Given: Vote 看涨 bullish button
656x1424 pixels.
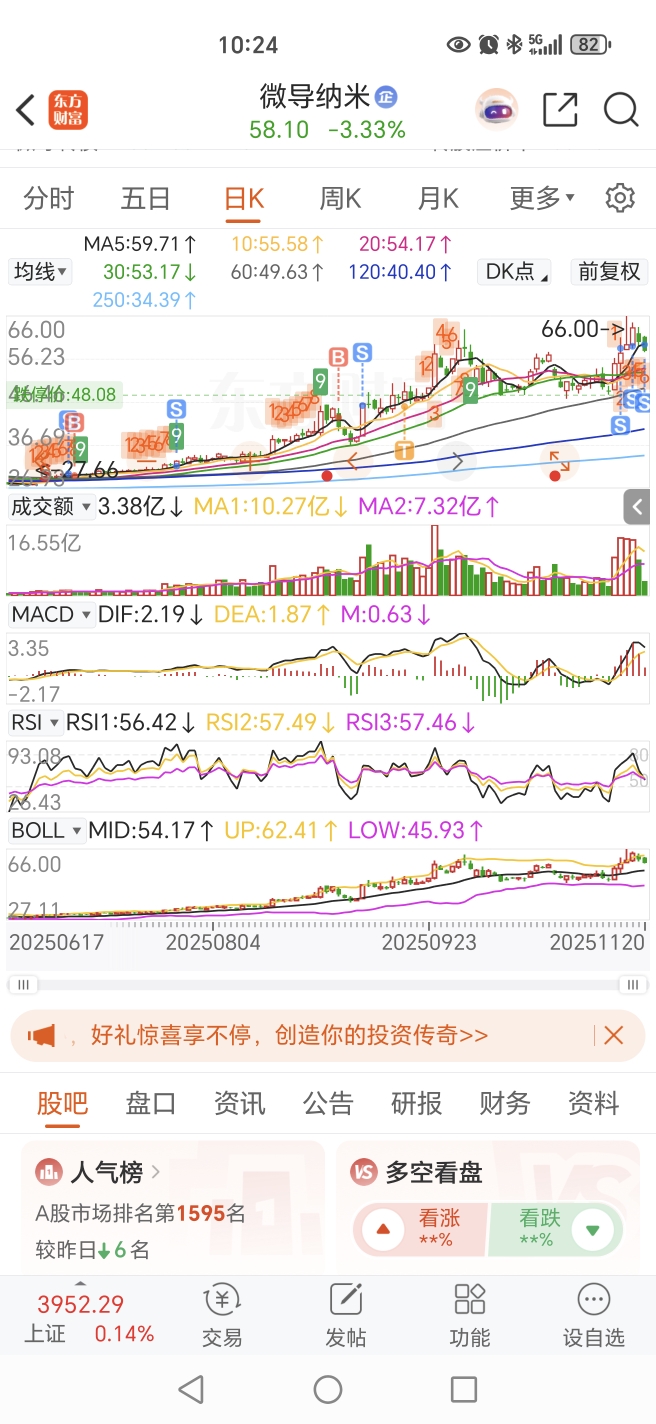Looking at the screenshot, I should pos(420,1229).
